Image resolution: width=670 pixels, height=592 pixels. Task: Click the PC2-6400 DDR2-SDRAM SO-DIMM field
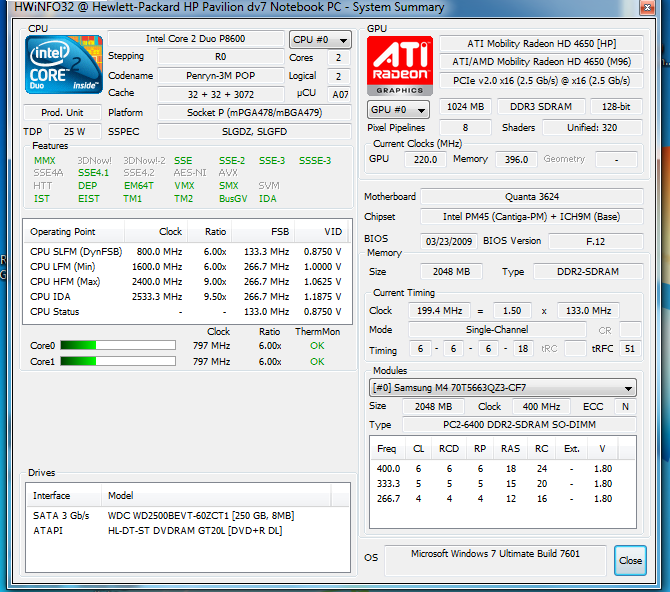pos(519,424)
